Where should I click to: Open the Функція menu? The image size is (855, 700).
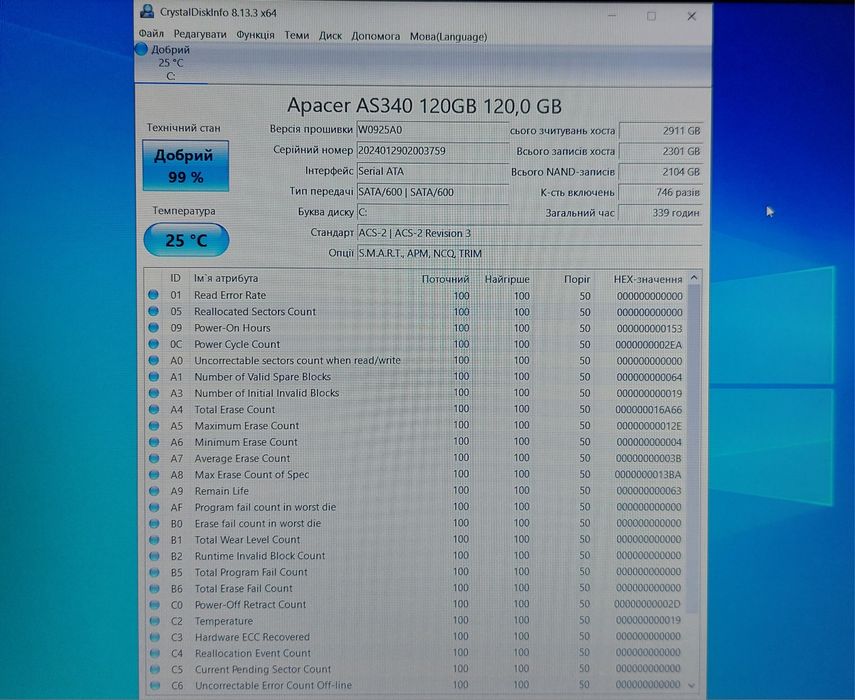pos(255,35)
